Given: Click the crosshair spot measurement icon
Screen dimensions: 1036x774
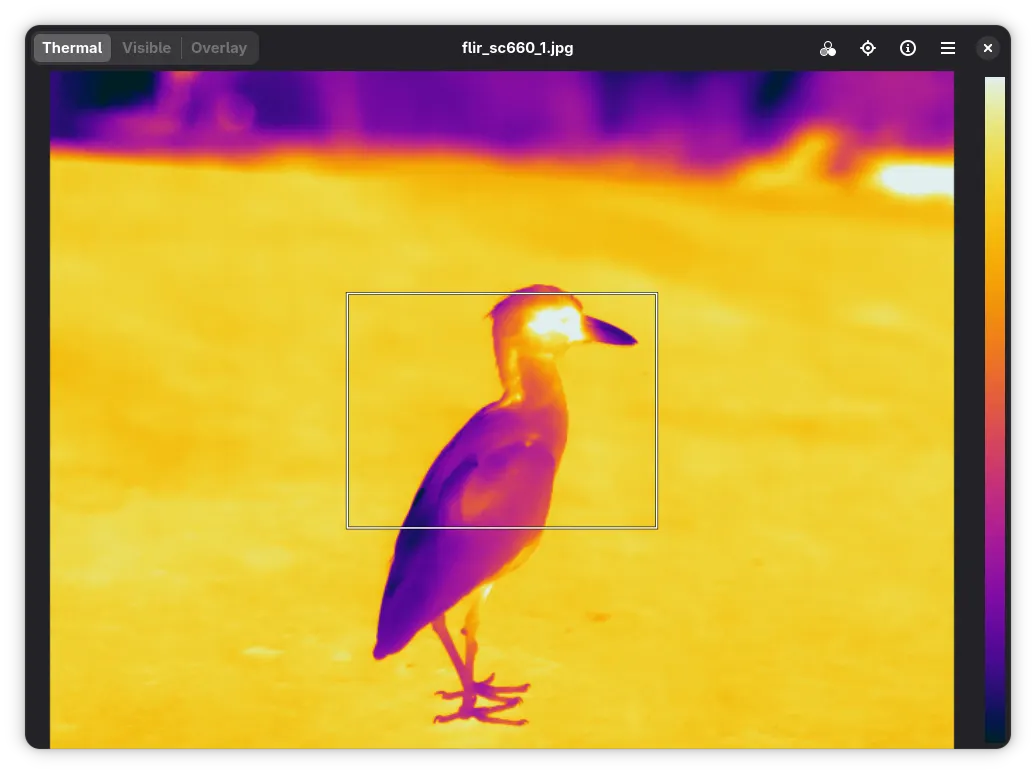Looking at the screenshot, I should (868, 48).
